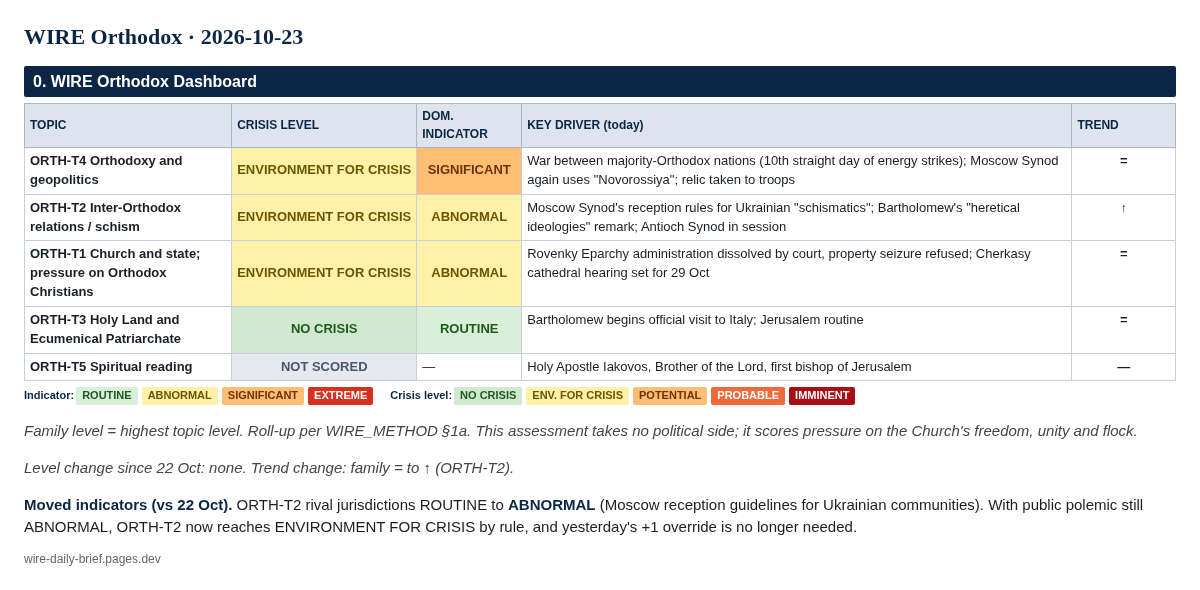The width and height of the screenshot is (1200, 590).
Task: Click the ABNORMAL legend badge
Action: 180,396
